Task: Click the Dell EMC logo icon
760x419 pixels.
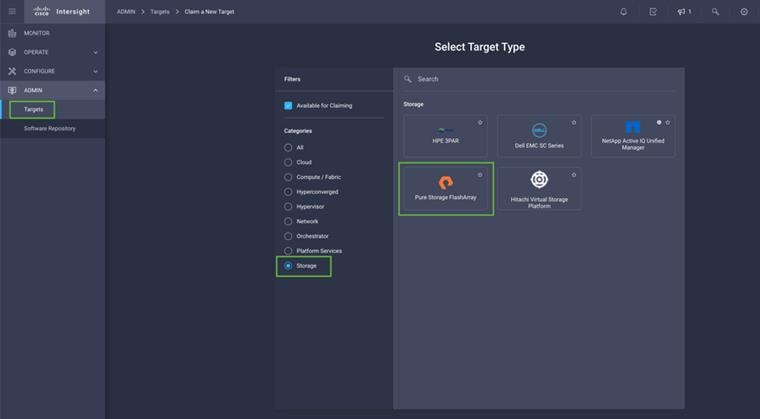Action: coord(539,130)
